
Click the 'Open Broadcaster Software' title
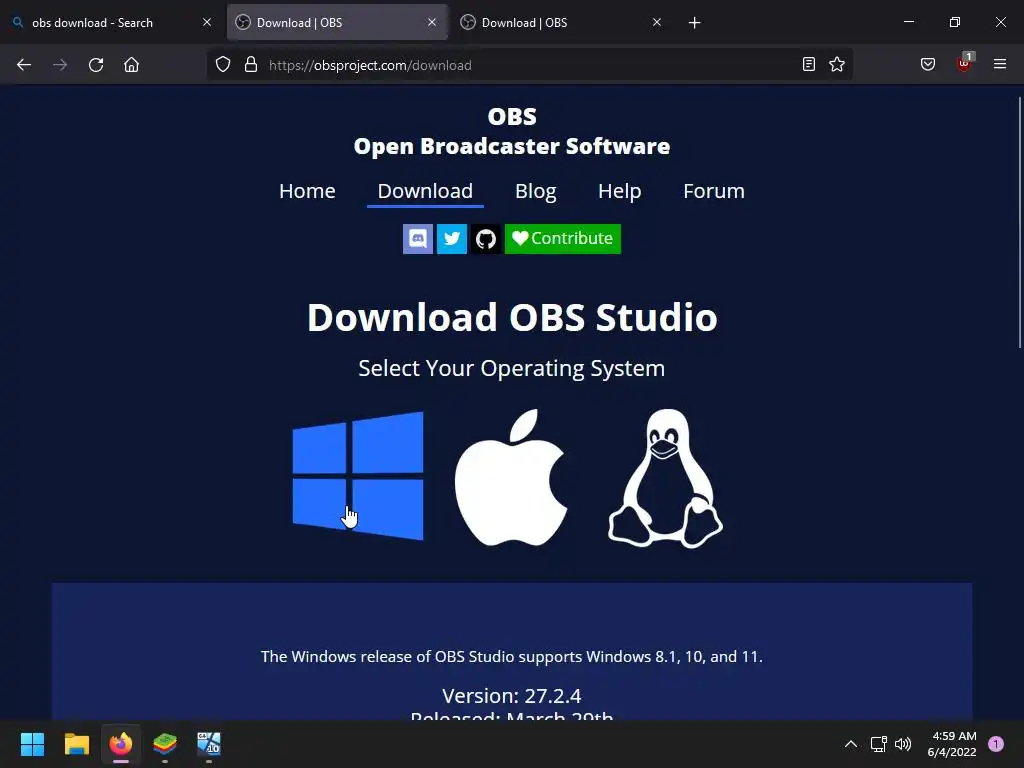(512, 146)
